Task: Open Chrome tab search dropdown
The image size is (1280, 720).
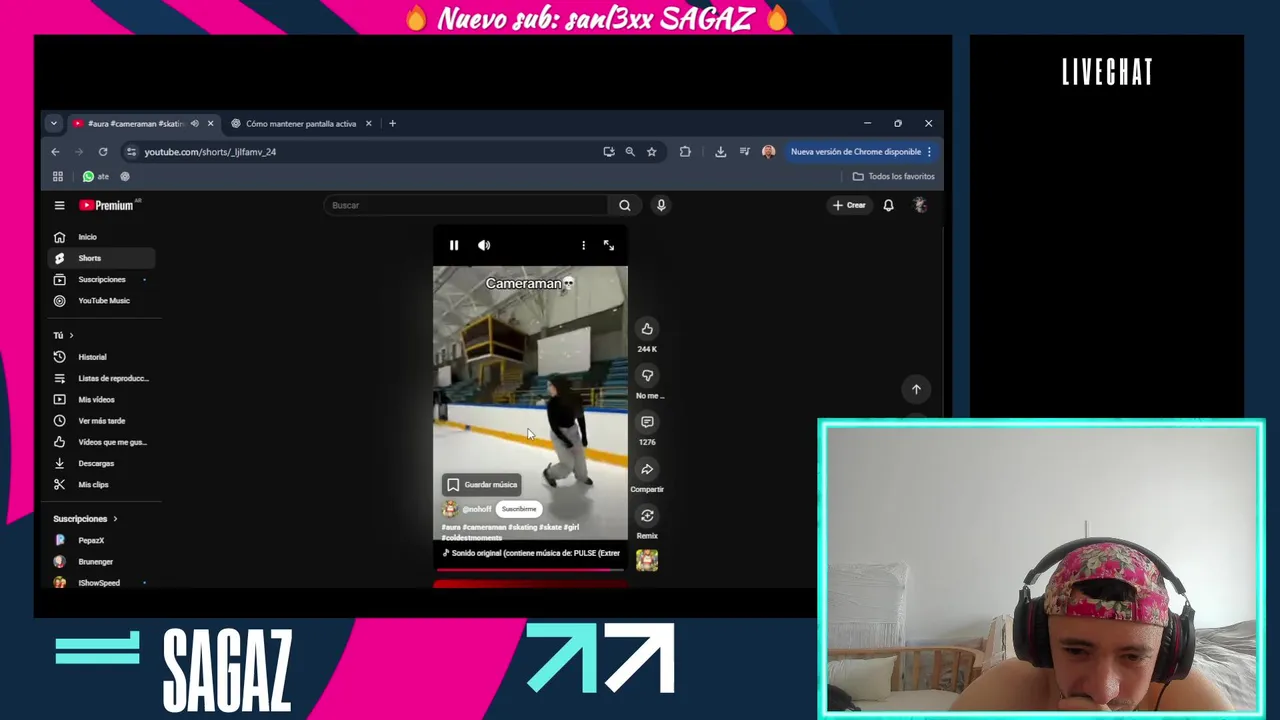Action: pyautogui.click(x=53, y=124)
